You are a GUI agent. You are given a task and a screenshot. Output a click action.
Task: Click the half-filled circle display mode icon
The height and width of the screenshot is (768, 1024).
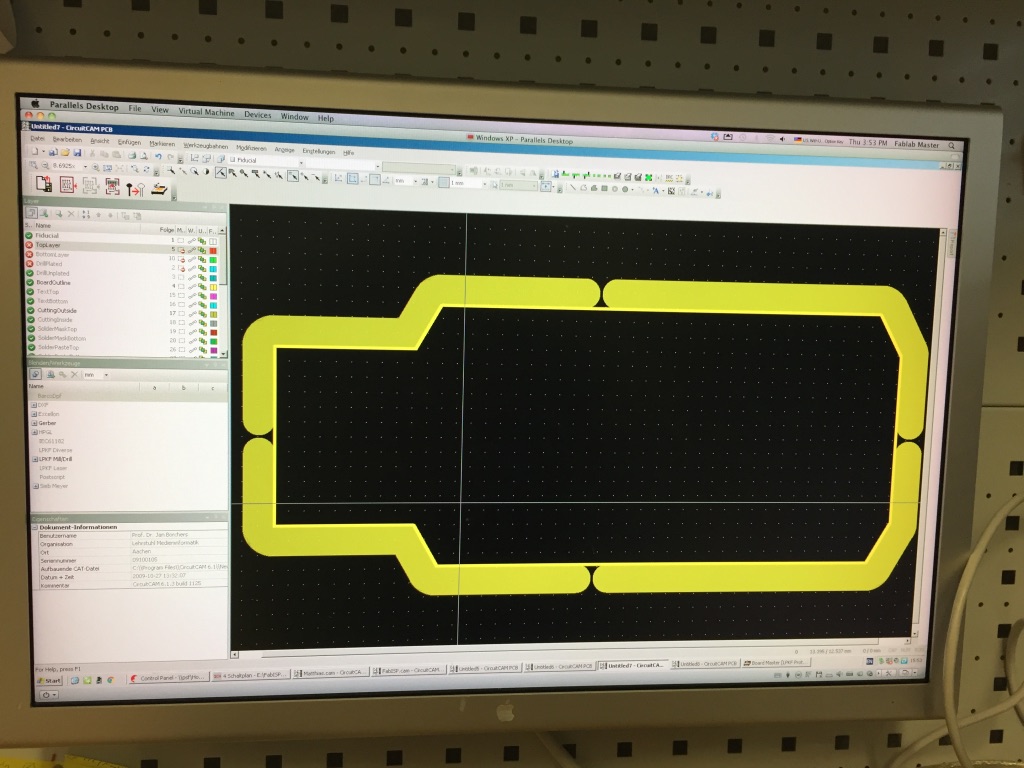click(x=206, y=172)
